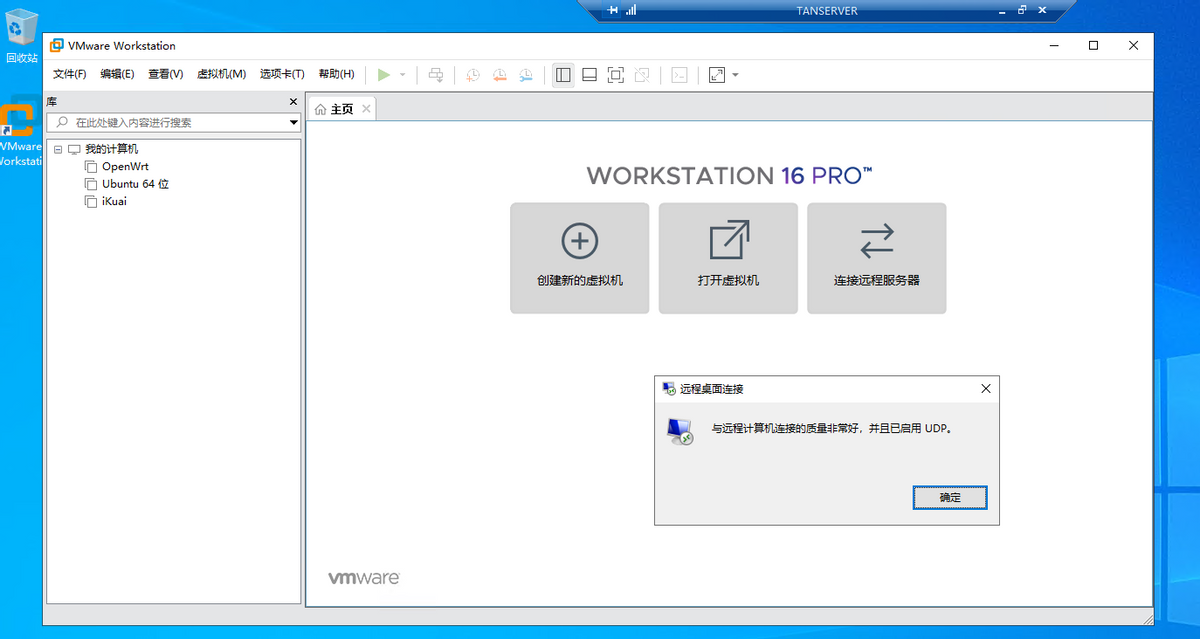Click the library search input field
Viewport: 1200px width, 639px height.
170,123
